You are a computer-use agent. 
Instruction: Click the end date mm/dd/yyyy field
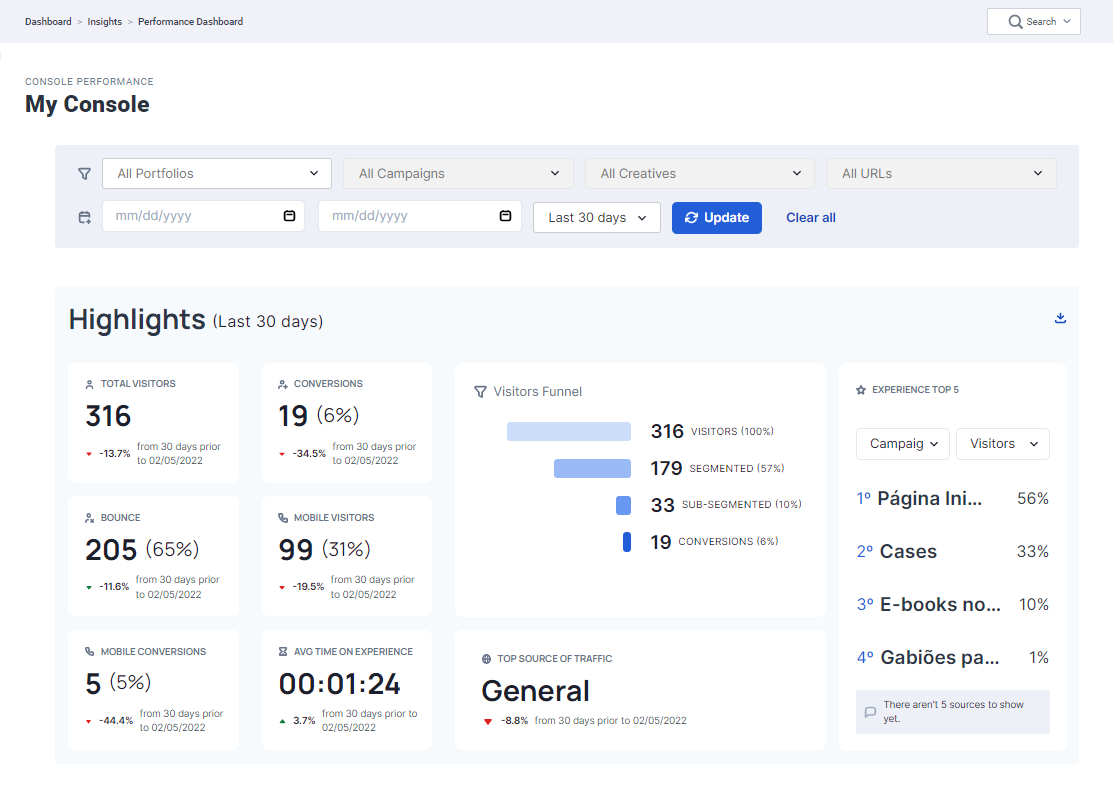(420, 216)
